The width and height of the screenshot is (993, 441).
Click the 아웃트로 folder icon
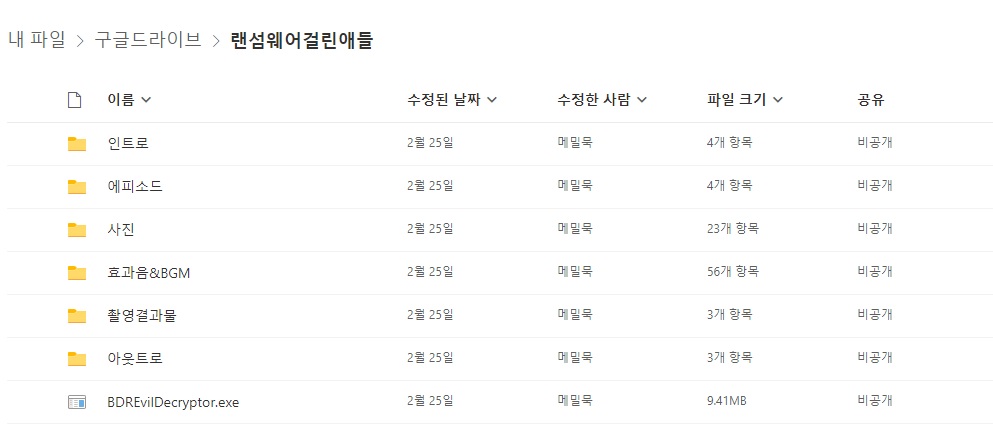77,359
